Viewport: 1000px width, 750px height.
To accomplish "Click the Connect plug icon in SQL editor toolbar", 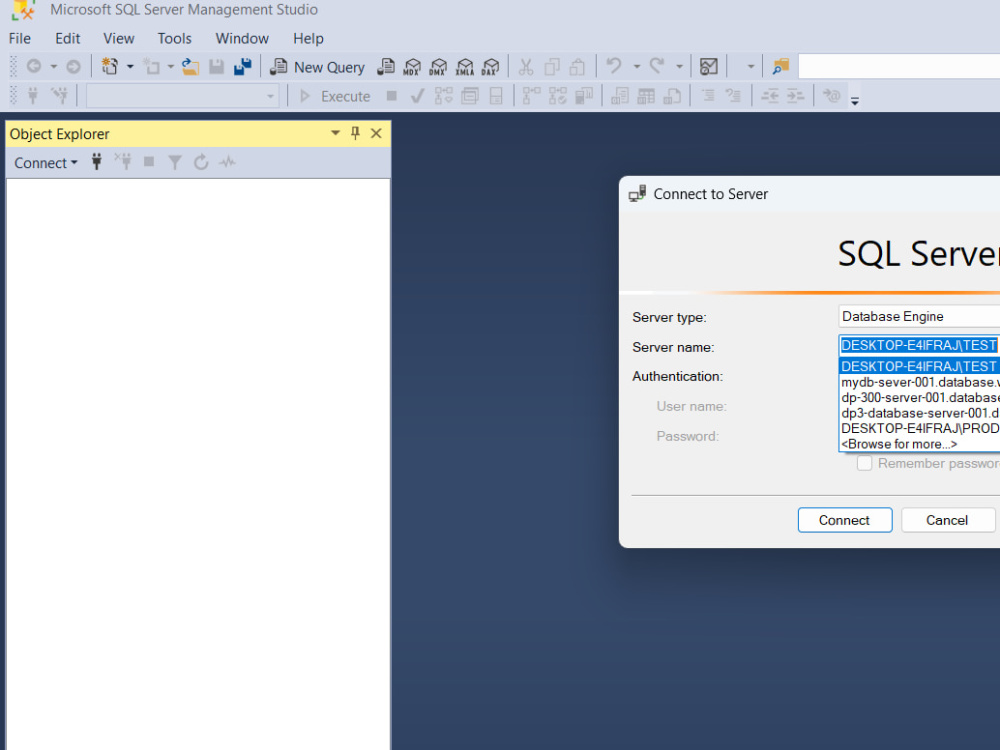I will point(33,96).
